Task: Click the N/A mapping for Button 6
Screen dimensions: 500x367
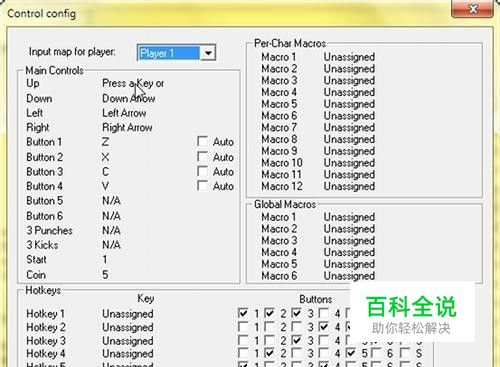Action: coord(111,216)
